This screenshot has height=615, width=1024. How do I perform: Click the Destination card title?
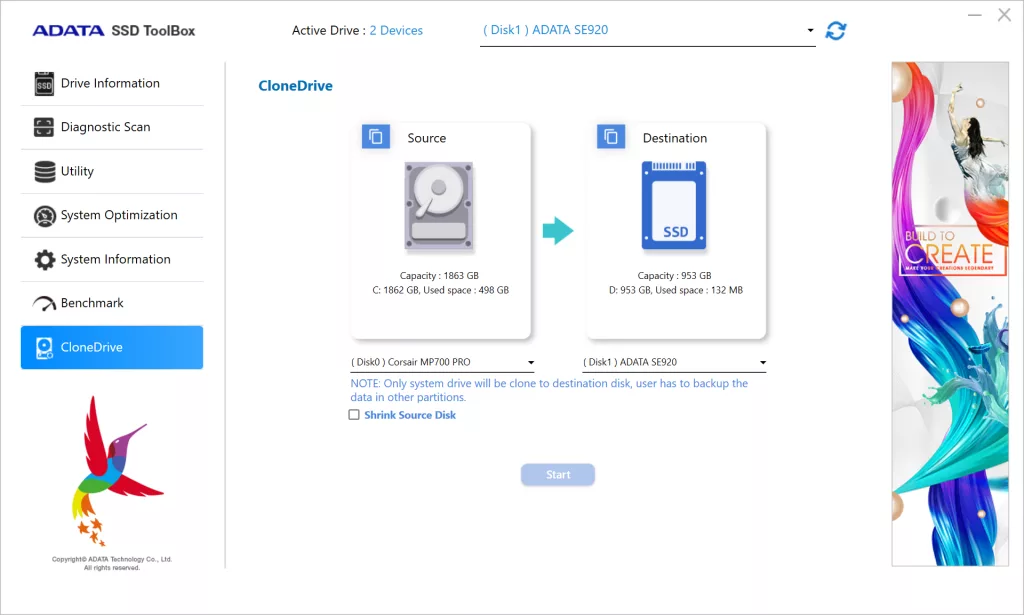tap(675, 138)
